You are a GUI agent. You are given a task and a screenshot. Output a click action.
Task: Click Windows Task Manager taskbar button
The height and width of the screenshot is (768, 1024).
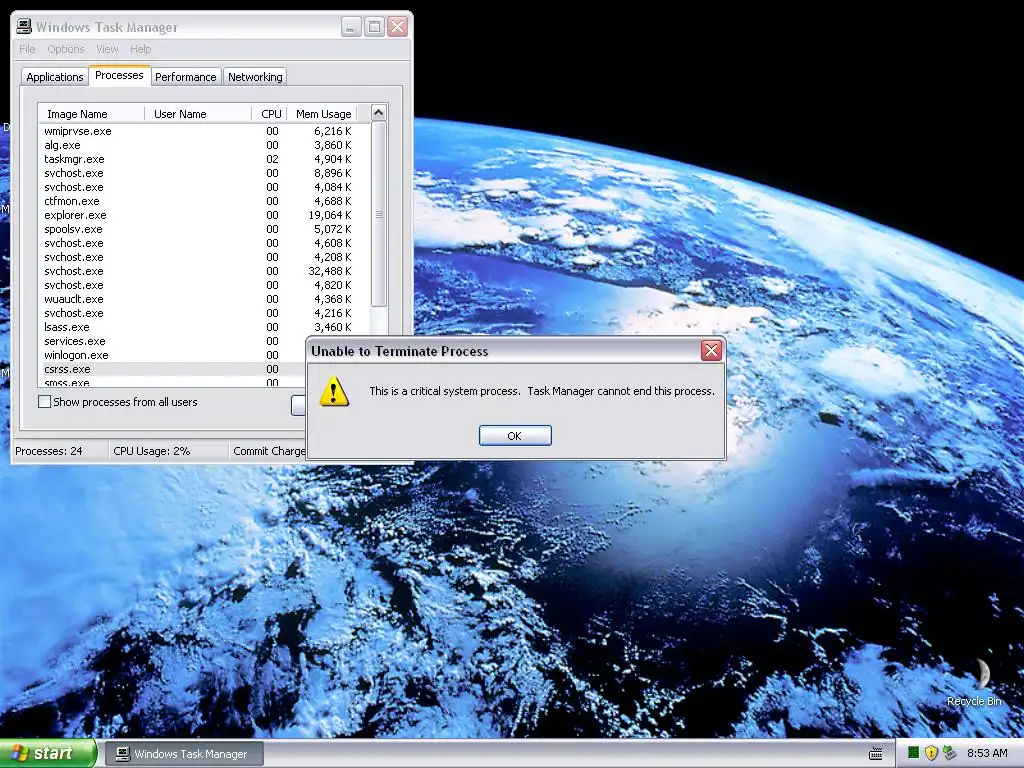click(185, 754)
